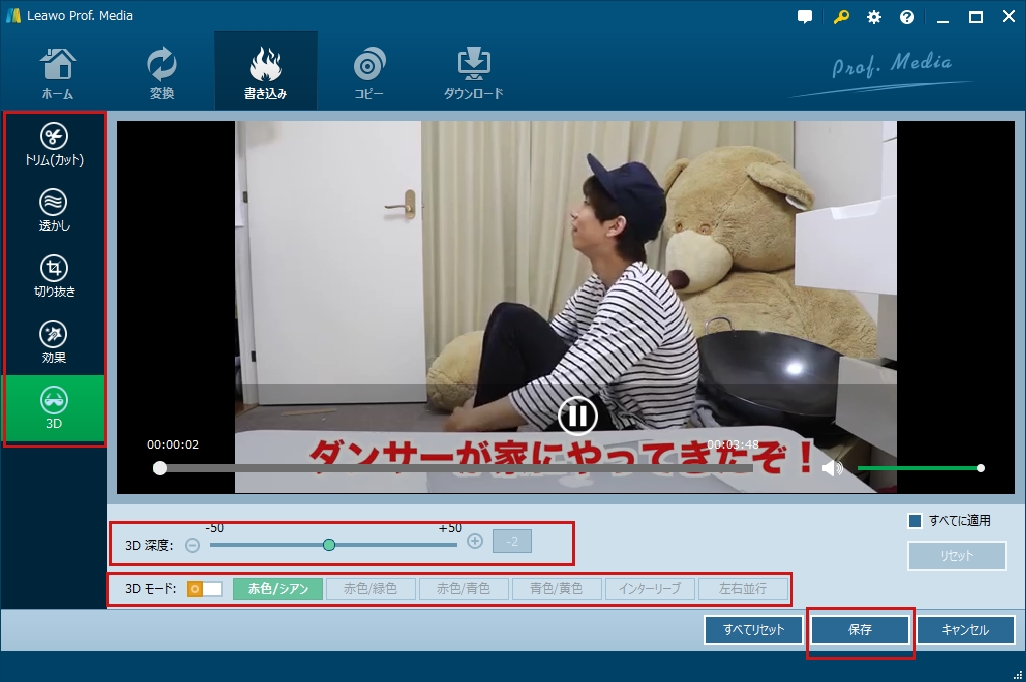Image resolution: width=1026 pixels, height=682 pixels.
Task: Select the 書き込み burn tab
Action: (266, 73)
